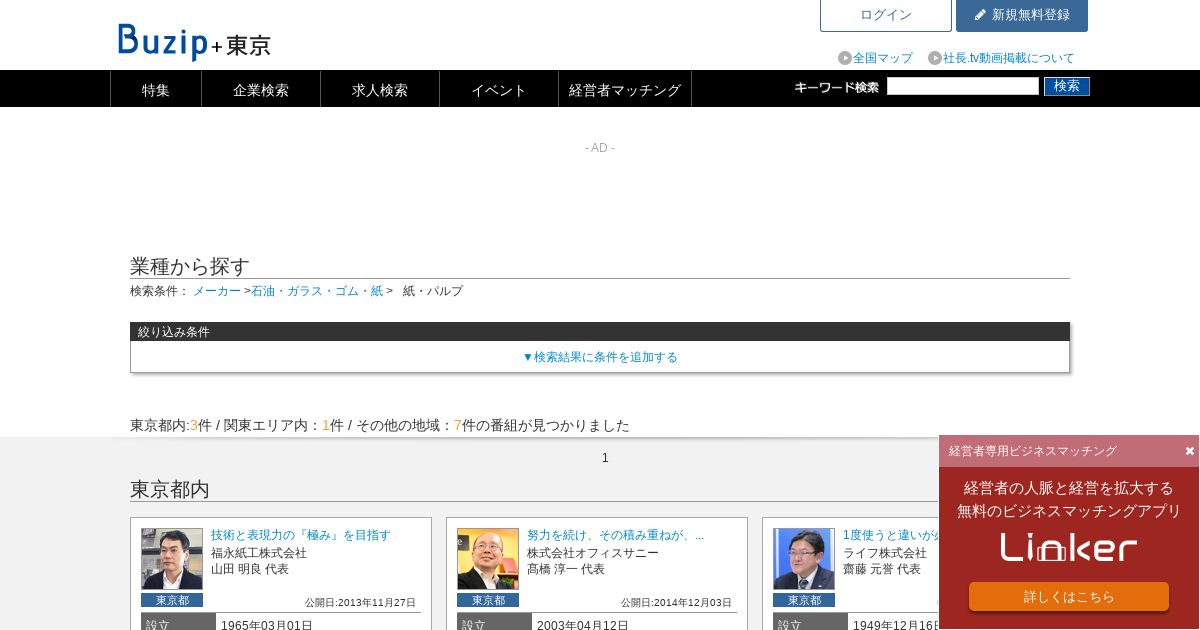The height and width of the screenshot is (630, 1200).
Task: Open the ログイン button
Action: point(886,15)
